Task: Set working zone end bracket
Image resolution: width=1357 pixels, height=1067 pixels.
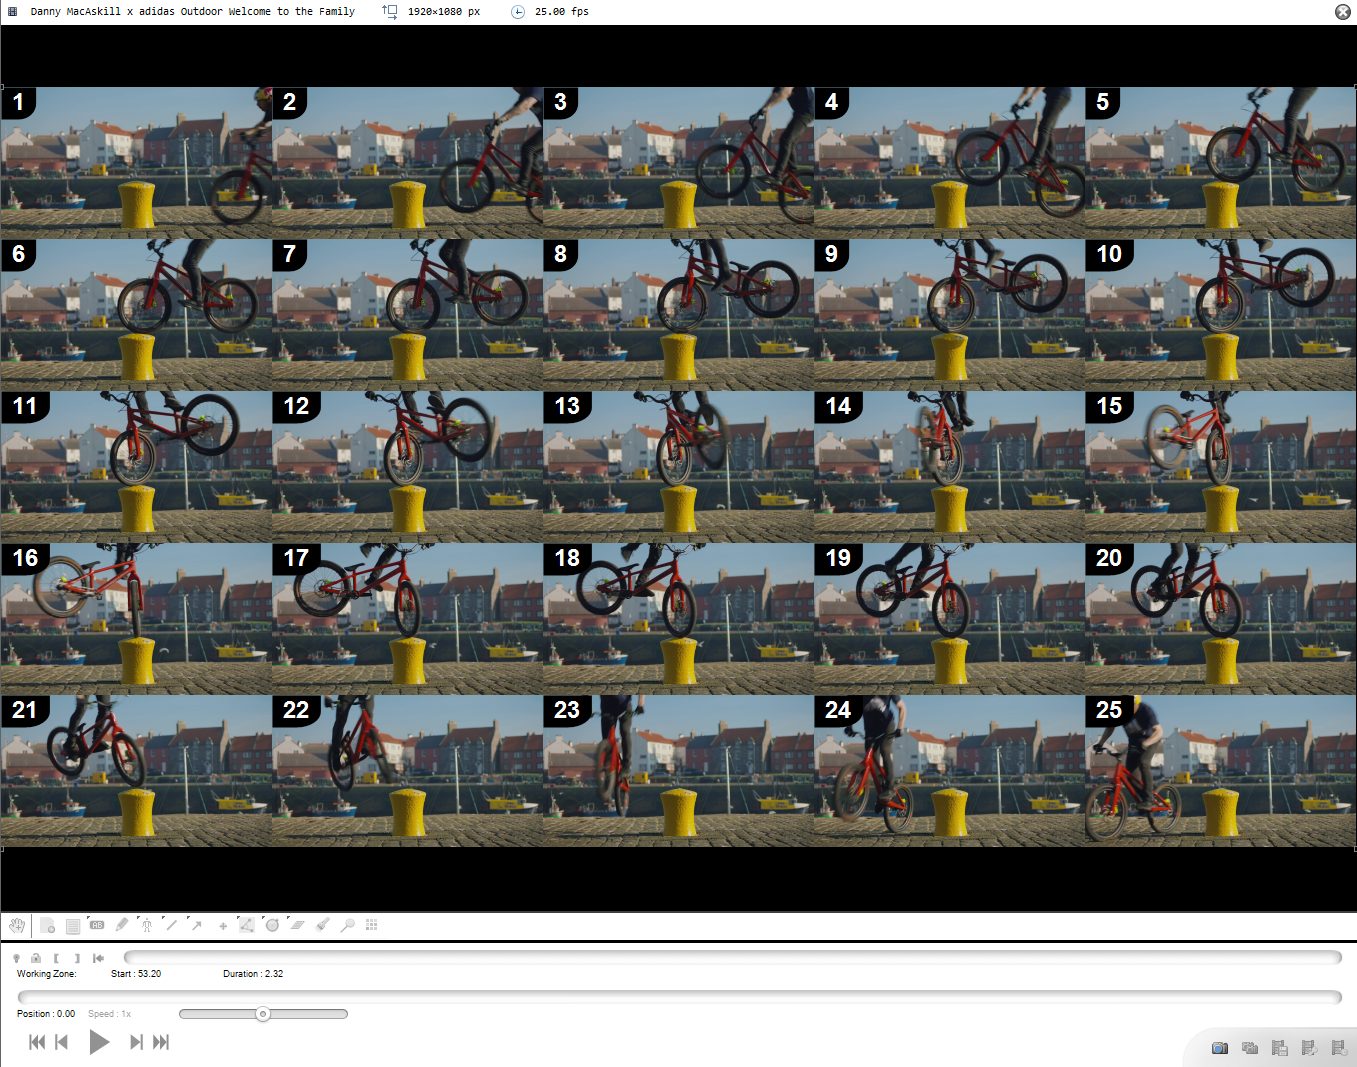Action: tap(77, 958)
